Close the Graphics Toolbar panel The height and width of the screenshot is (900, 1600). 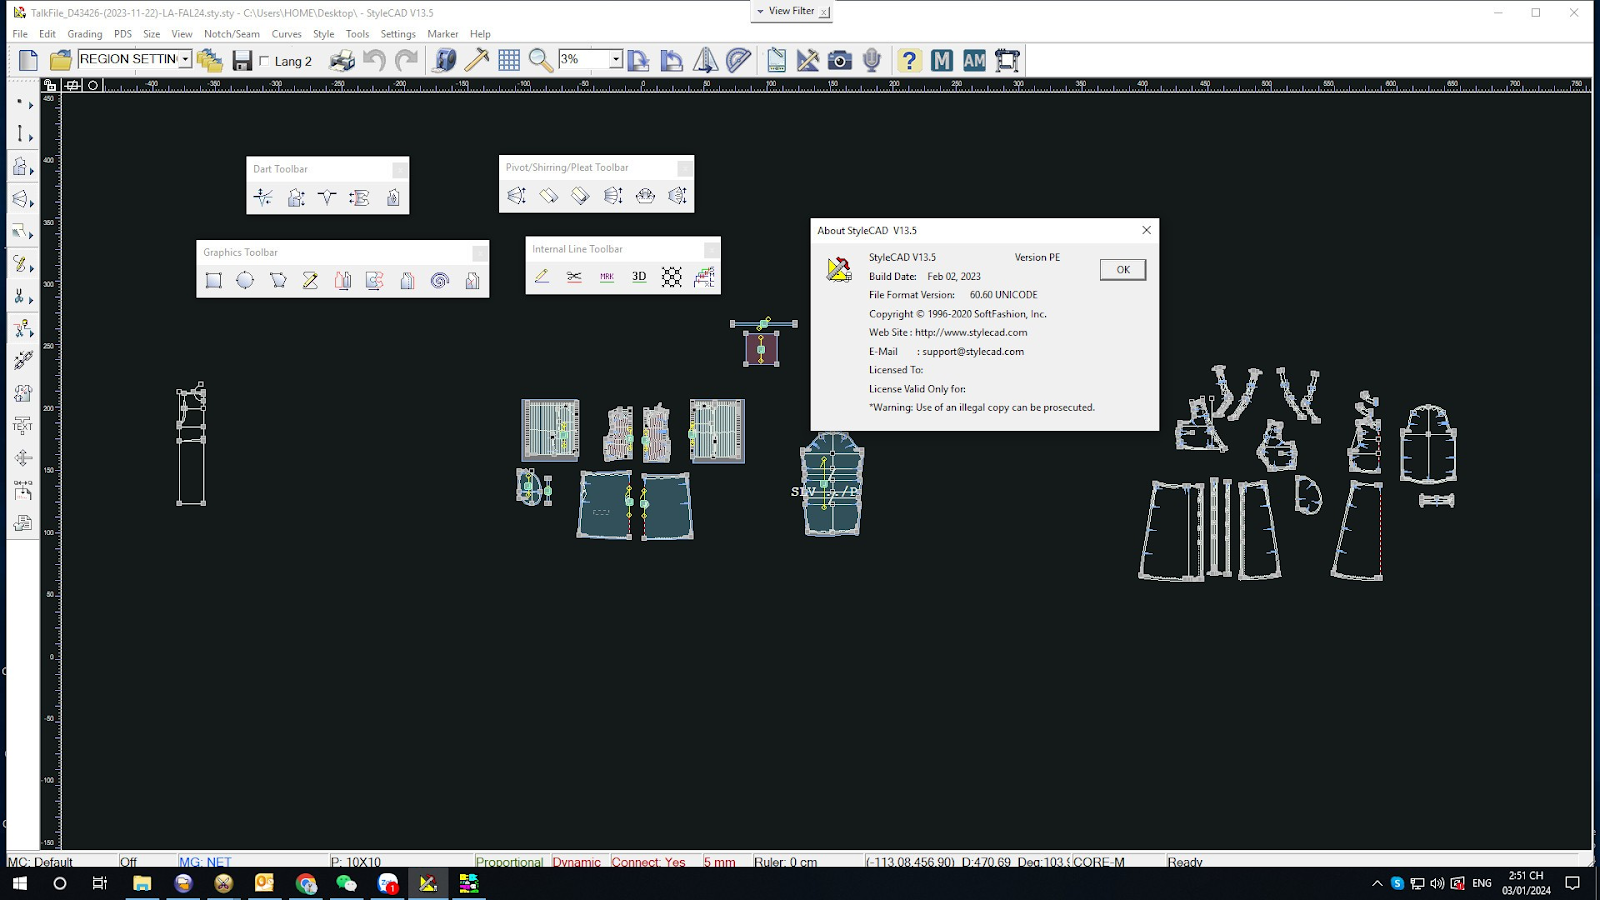pyautogui.click(x=479, y=253)
